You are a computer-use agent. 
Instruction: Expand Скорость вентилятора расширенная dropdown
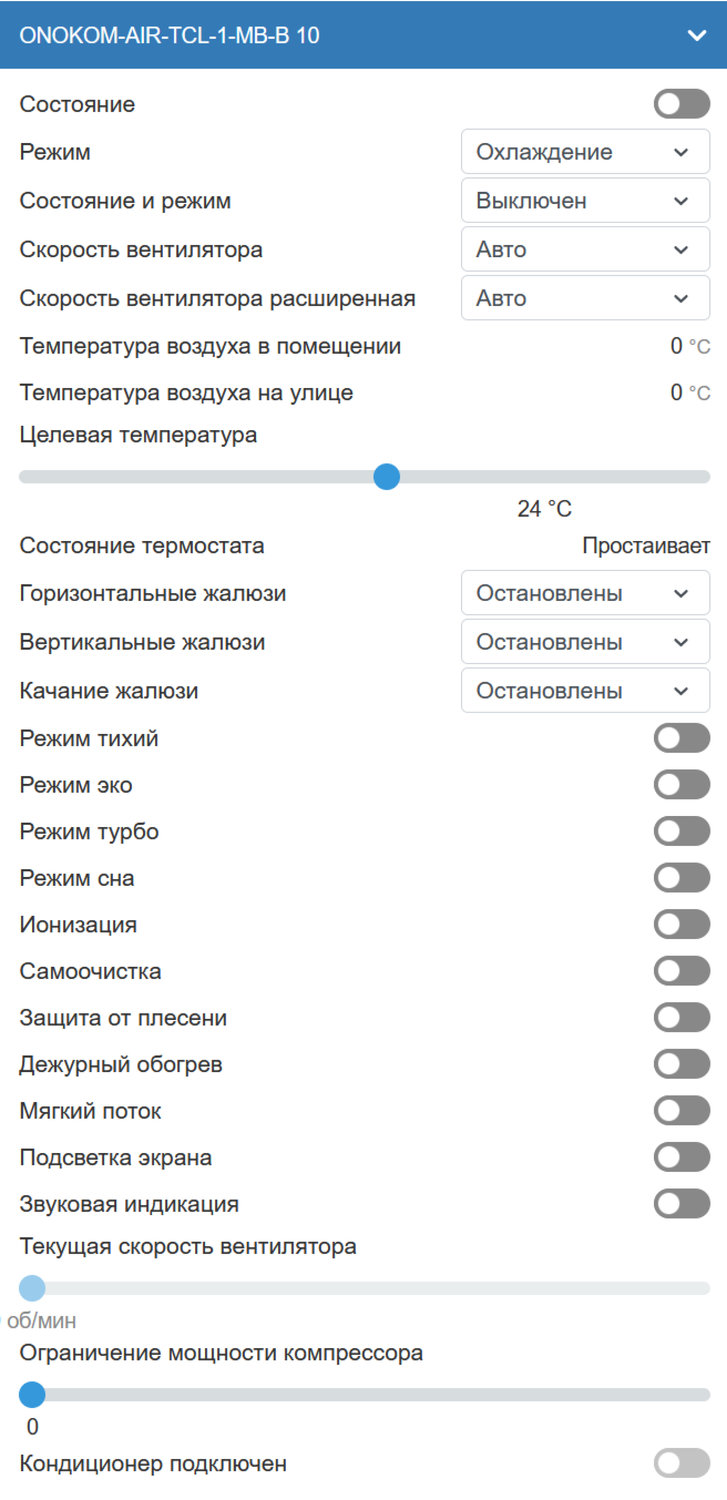[x=585, y=298]
